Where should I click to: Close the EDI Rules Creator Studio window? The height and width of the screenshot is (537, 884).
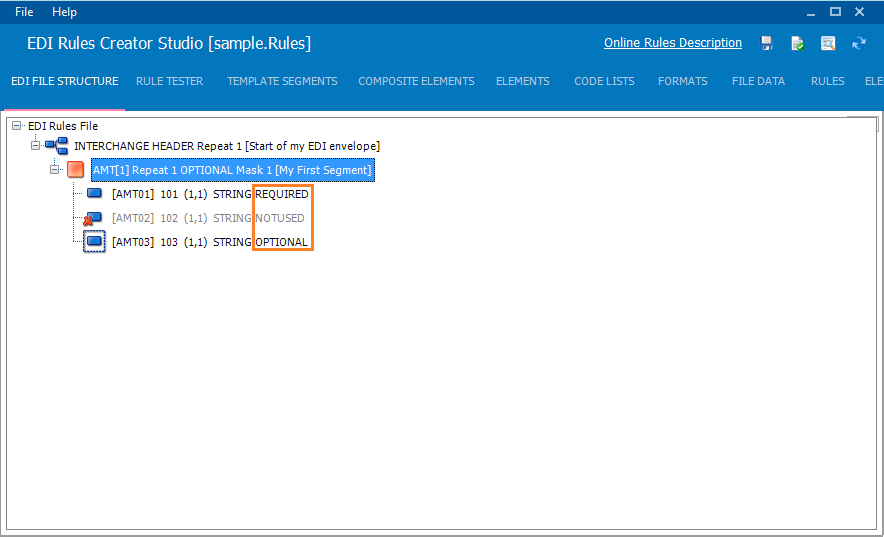click(859, 12)
